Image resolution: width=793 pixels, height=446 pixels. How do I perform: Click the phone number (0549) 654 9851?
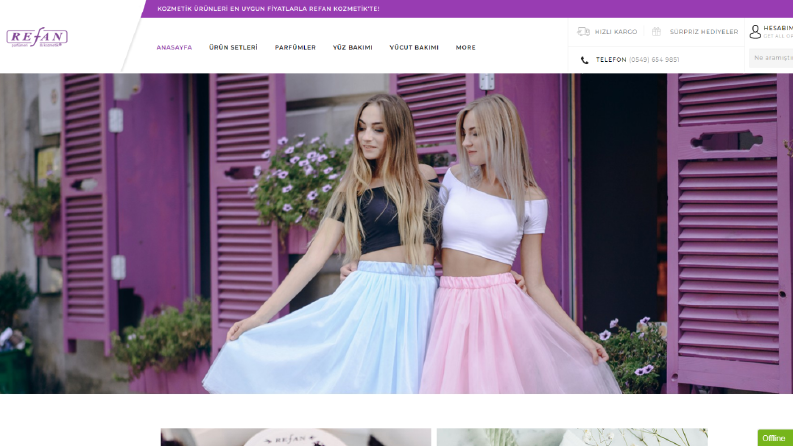pyautogui.click(x=654, y=60)
